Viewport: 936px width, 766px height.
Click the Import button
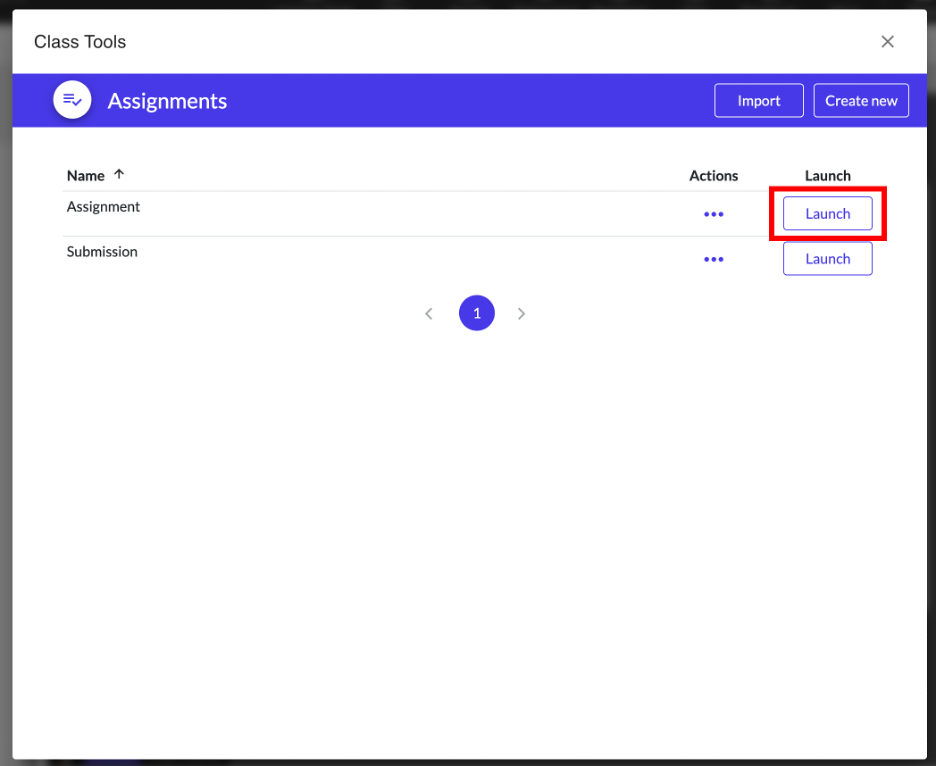coord(758,101)
